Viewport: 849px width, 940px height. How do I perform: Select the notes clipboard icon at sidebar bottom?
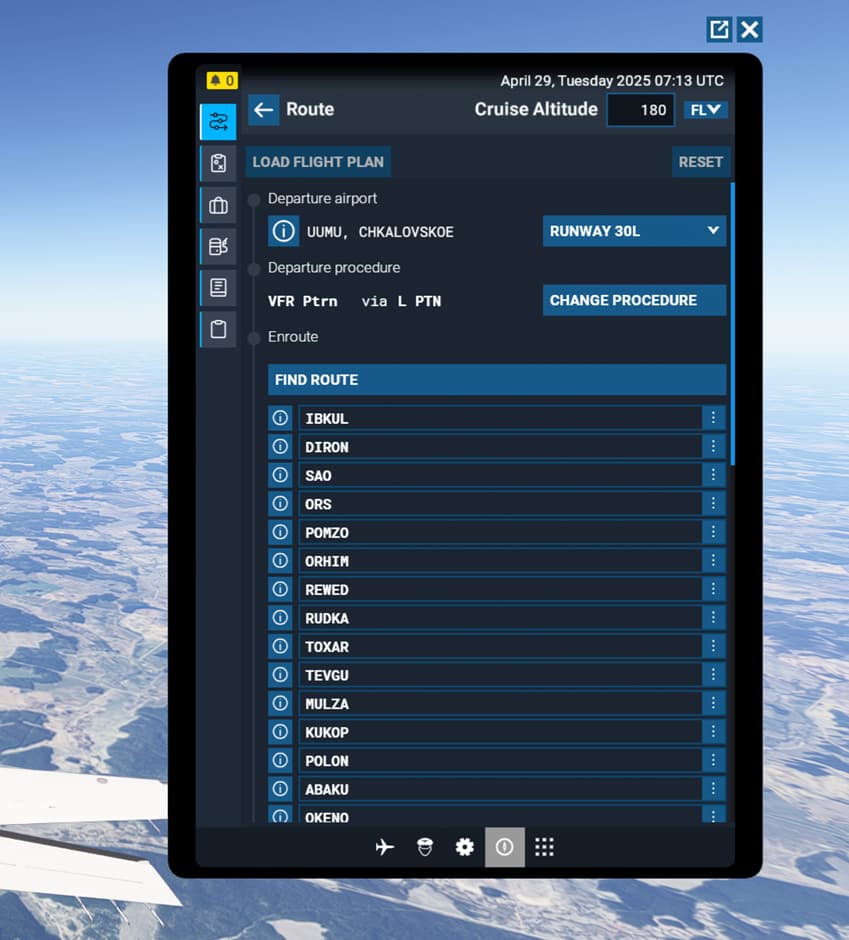[219, 328]
